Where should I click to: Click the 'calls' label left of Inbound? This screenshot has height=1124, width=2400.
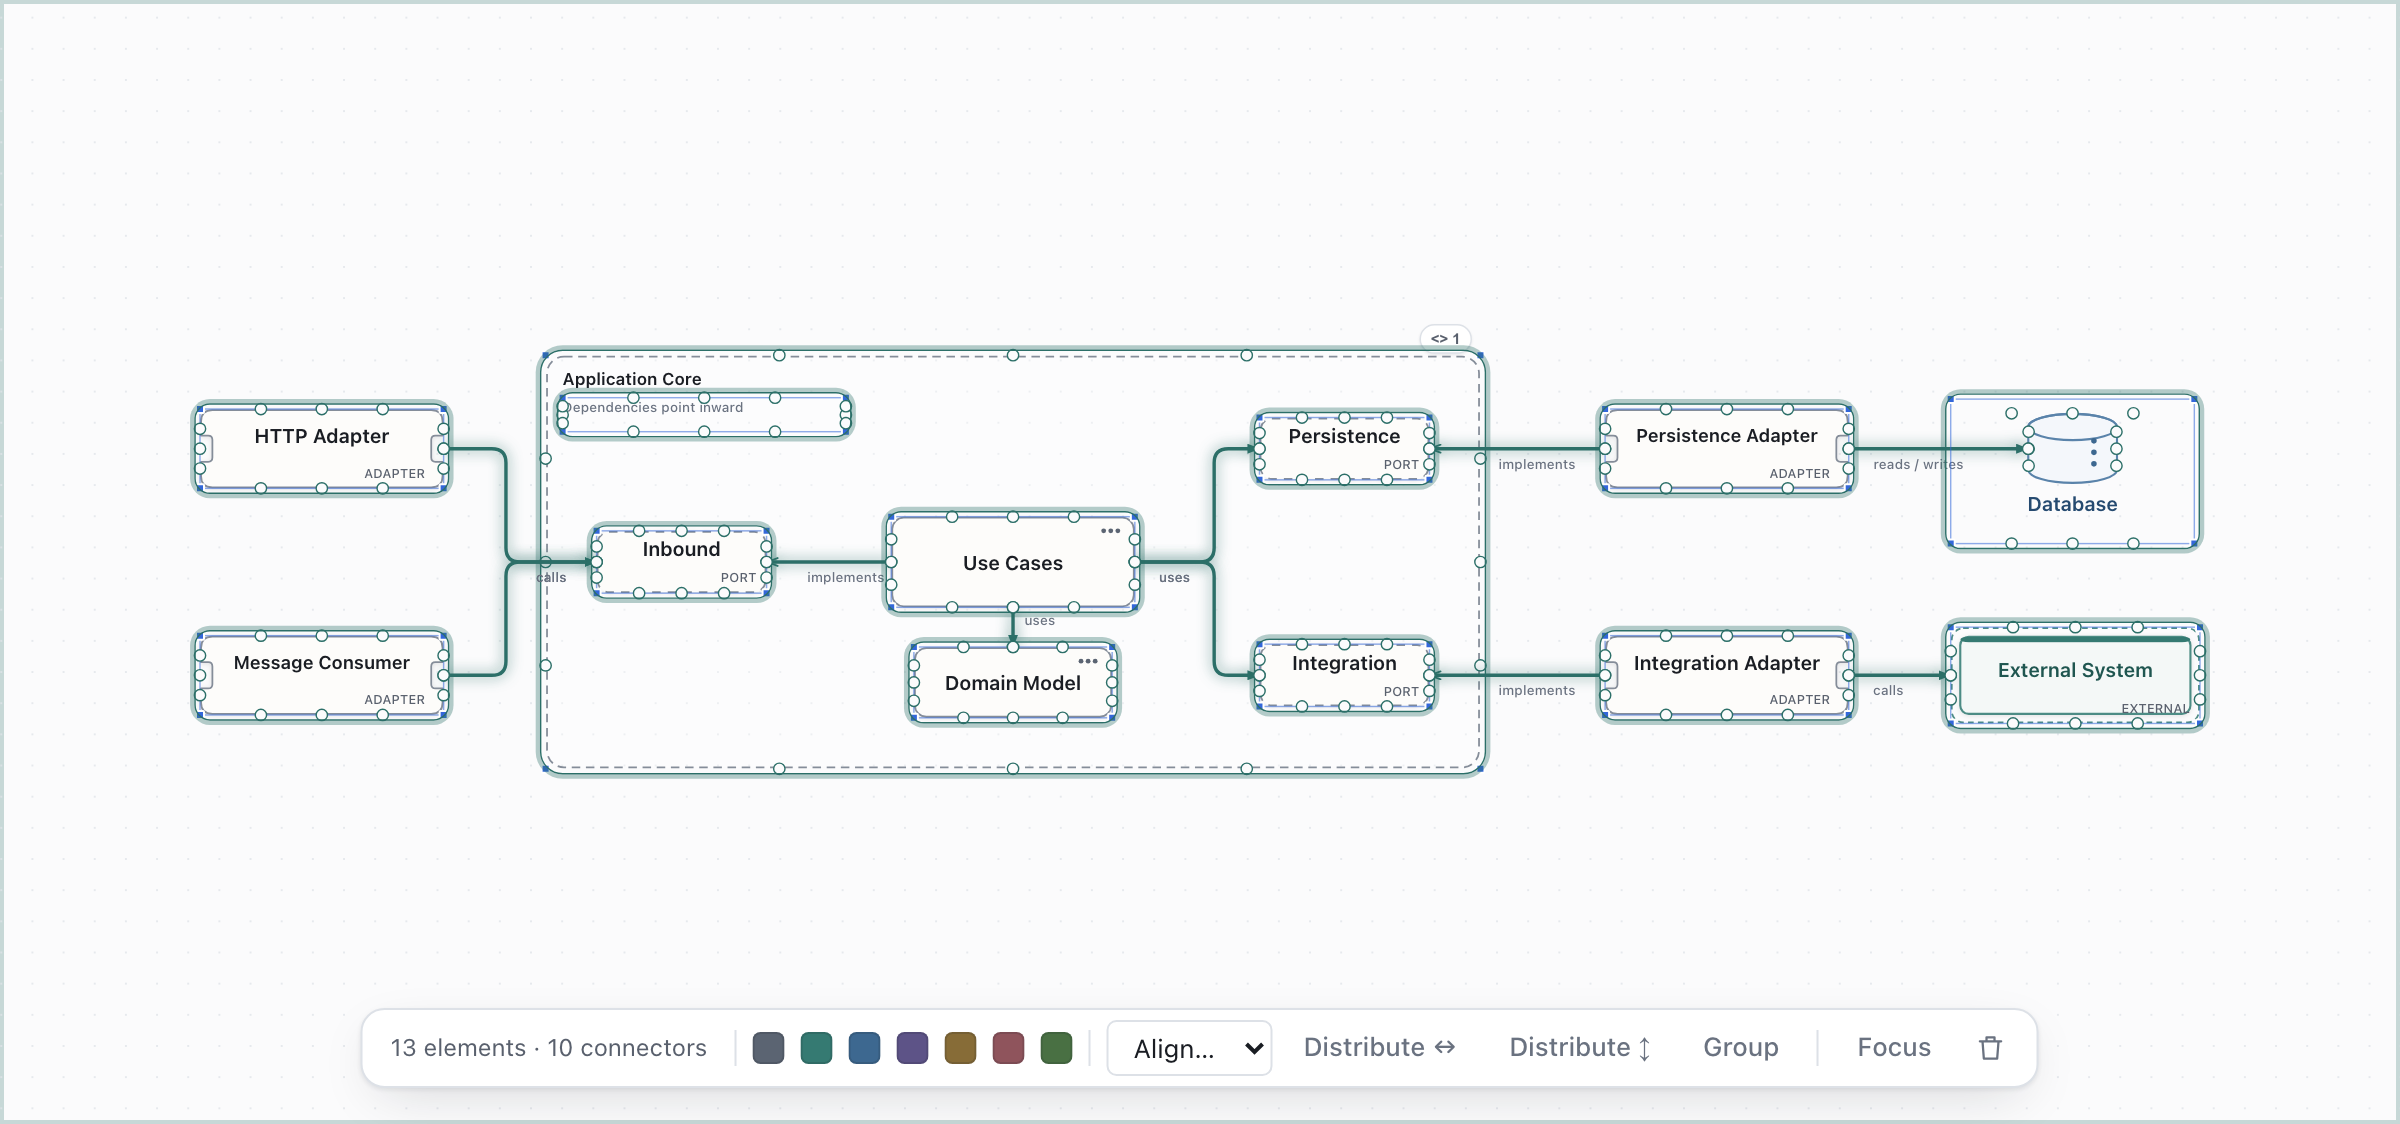coord(551,577)
